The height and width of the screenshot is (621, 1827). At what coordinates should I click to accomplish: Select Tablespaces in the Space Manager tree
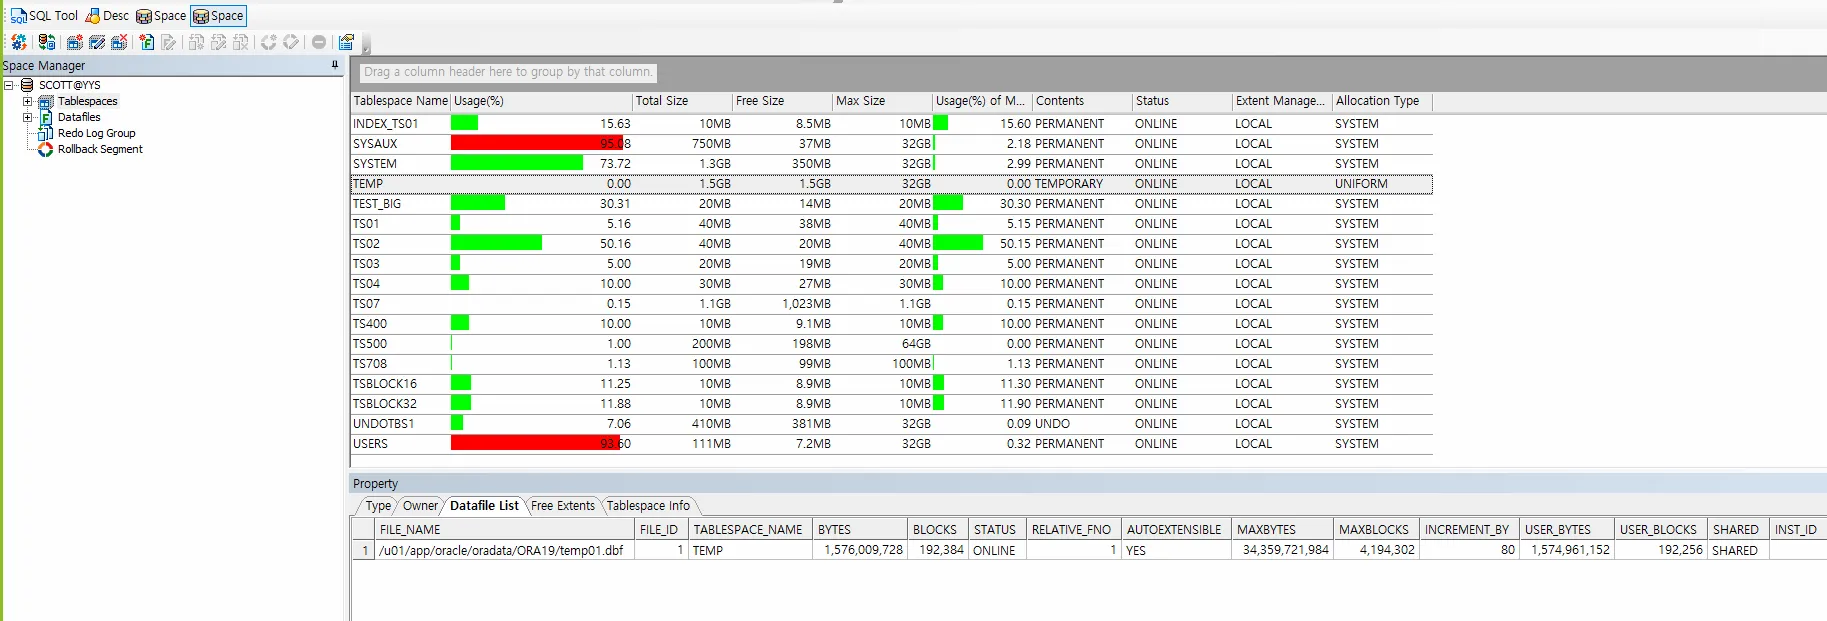tap(87, 101)
